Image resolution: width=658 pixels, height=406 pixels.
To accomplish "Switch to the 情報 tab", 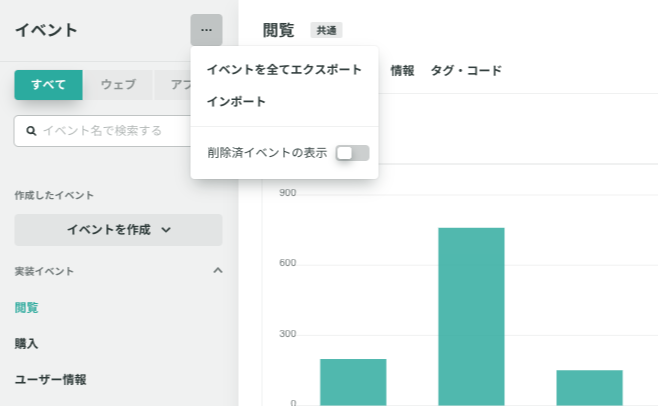I will (402, 71).
